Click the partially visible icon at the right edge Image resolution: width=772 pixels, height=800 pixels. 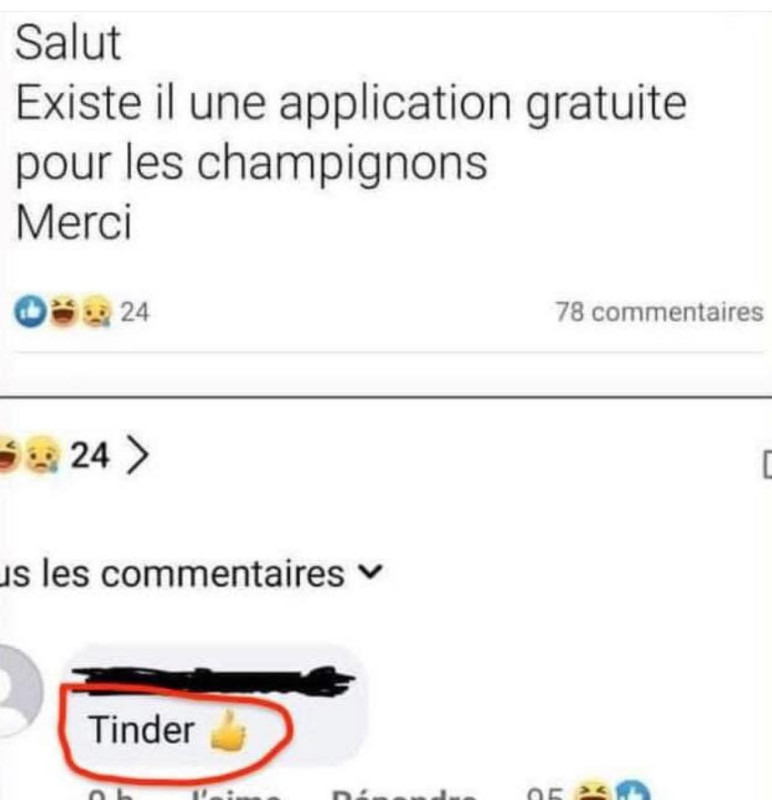click(x=767, y=464)
